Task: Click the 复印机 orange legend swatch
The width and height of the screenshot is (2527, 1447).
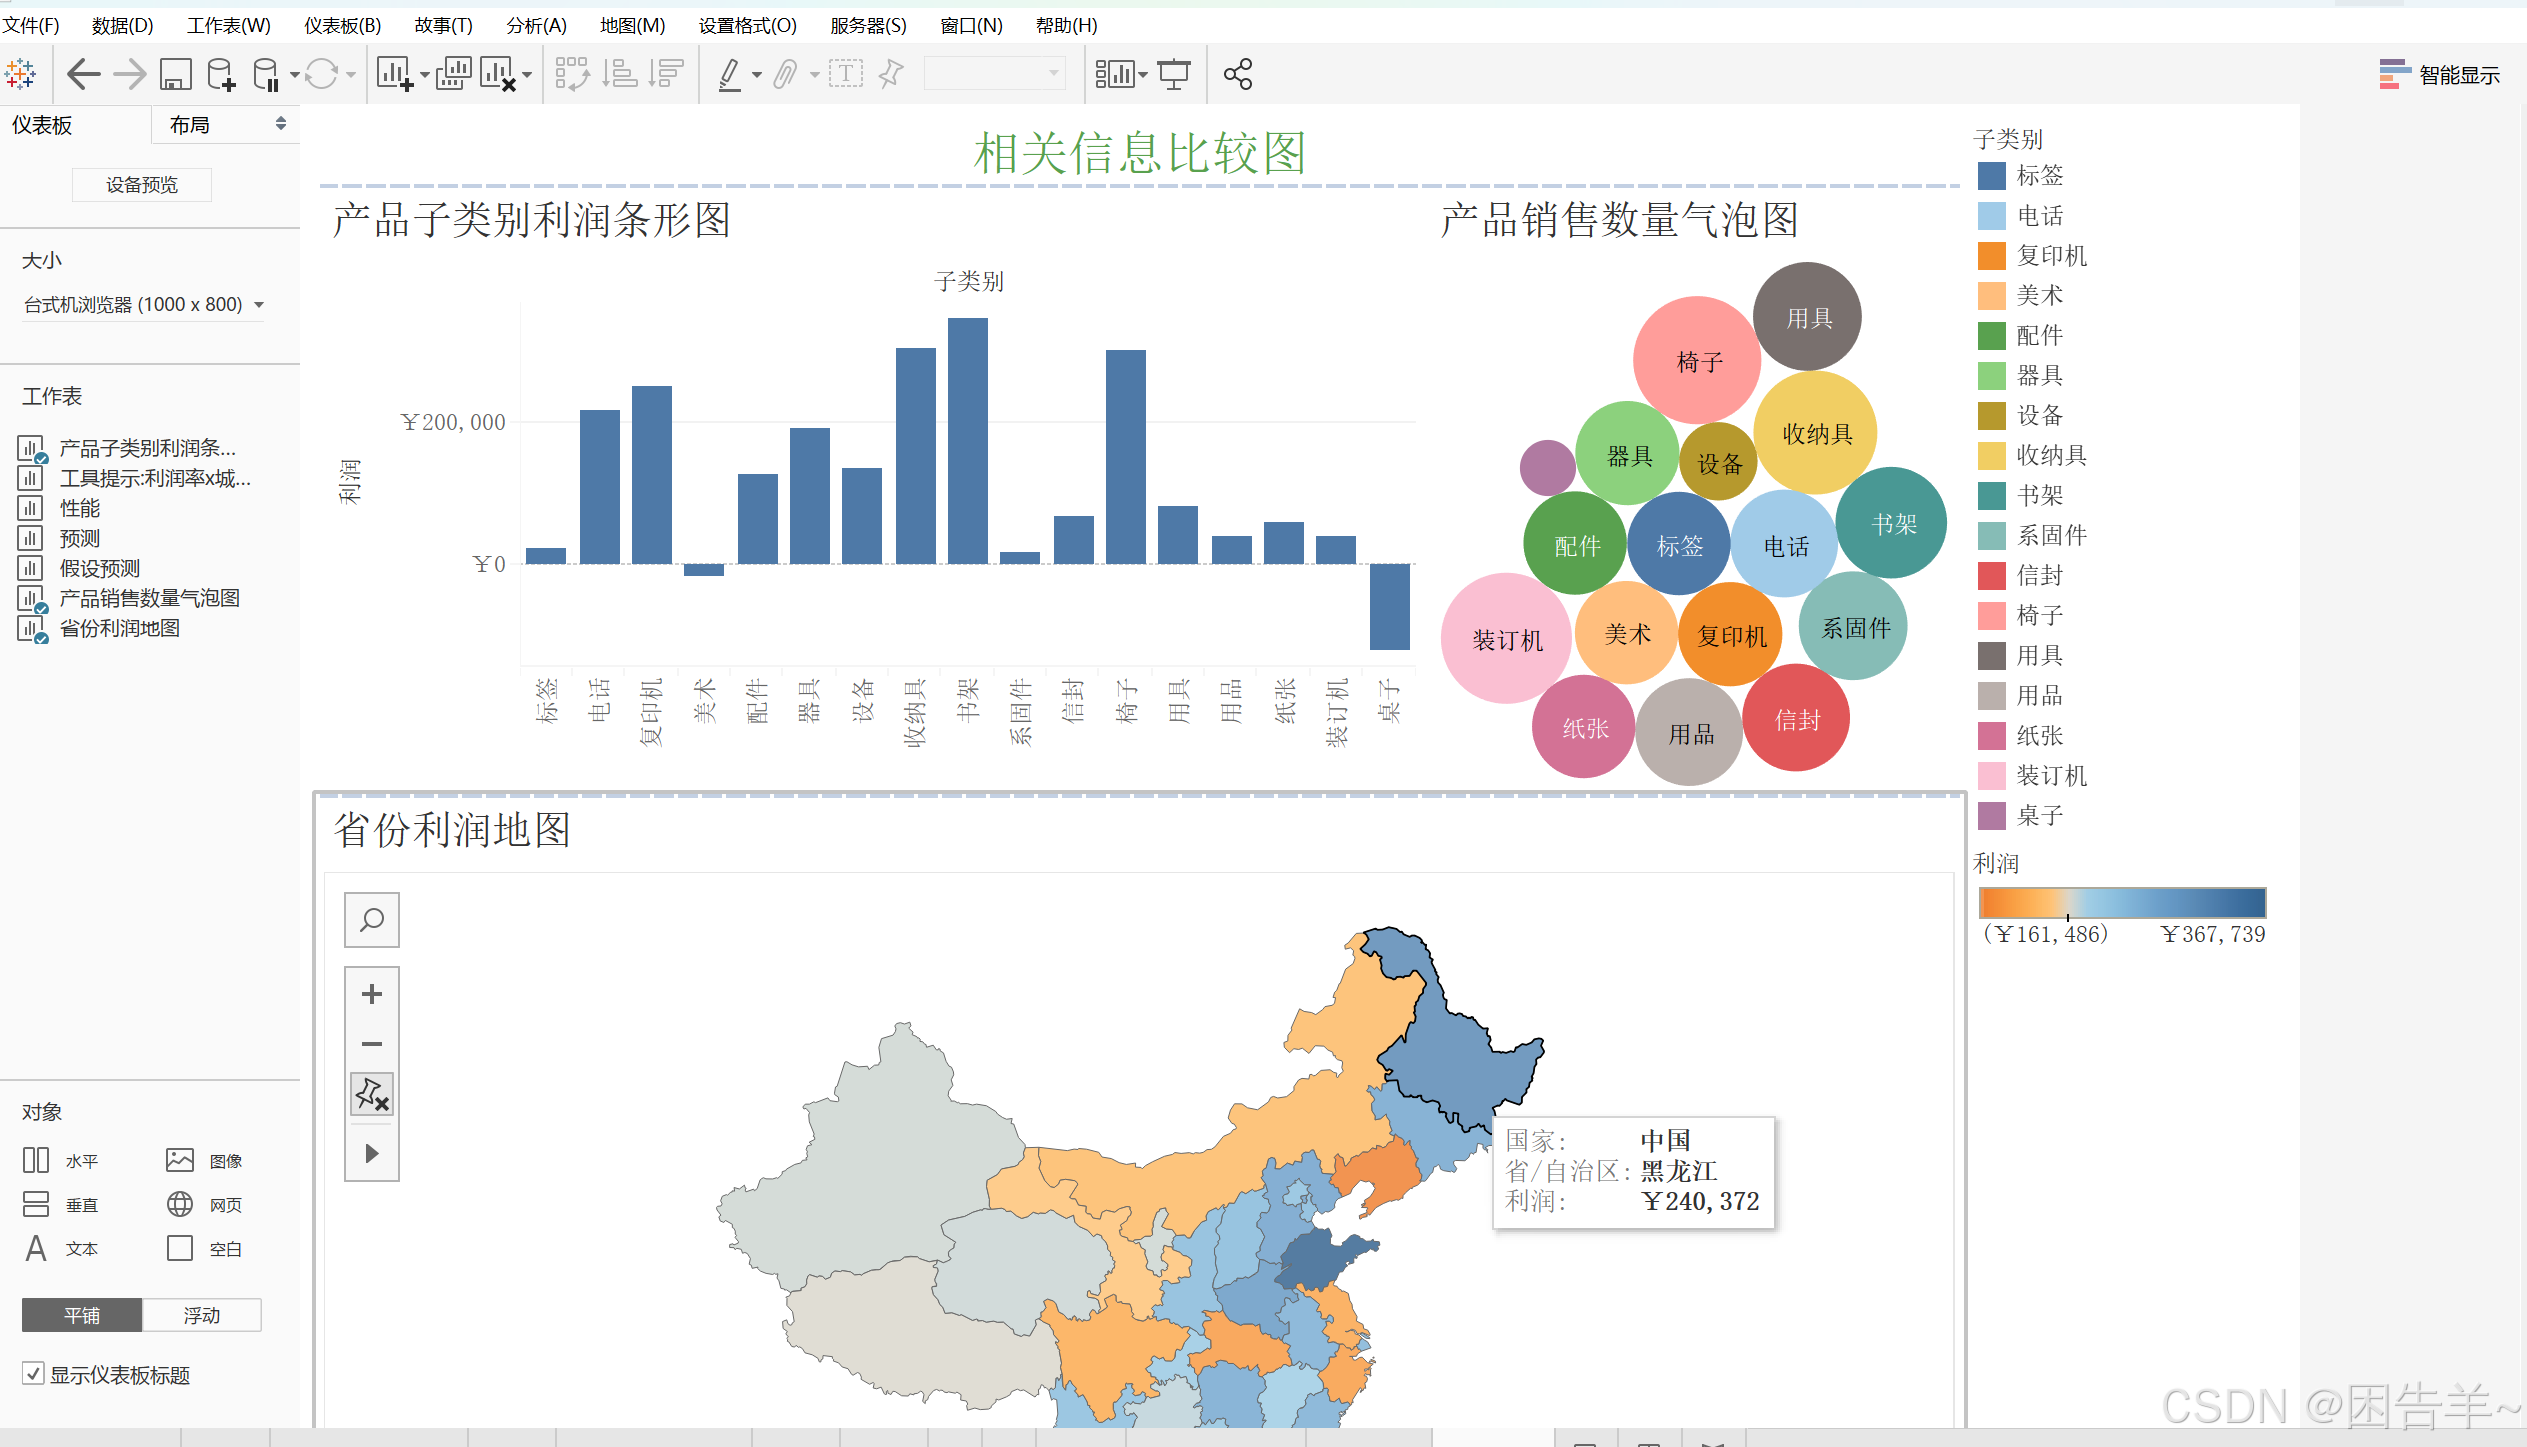Action: coord(1991,256)
